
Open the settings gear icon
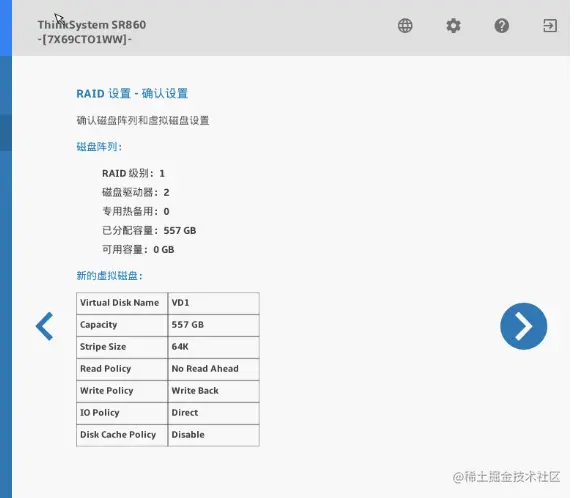pos(453,26)
